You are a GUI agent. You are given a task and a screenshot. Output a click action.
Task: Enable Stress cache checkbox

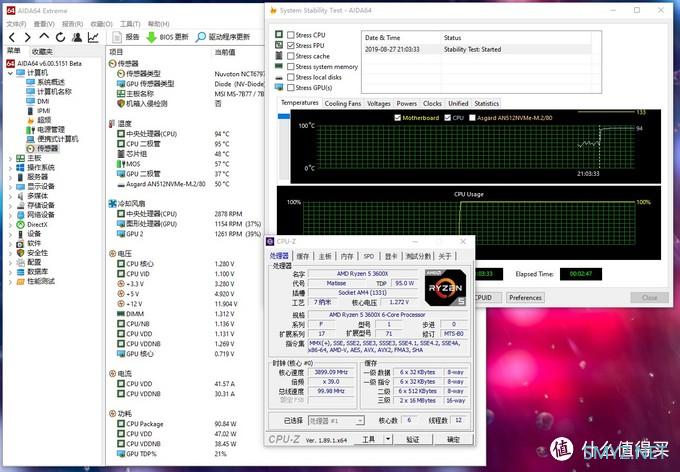click(x=291, y=56)
